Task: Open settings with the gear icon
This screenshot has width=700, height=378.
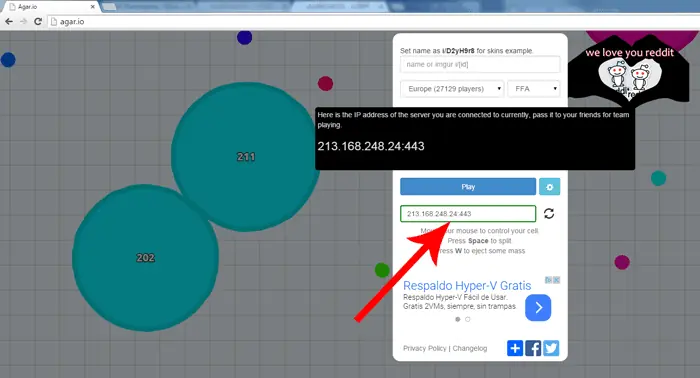Action: click(550, 187)
